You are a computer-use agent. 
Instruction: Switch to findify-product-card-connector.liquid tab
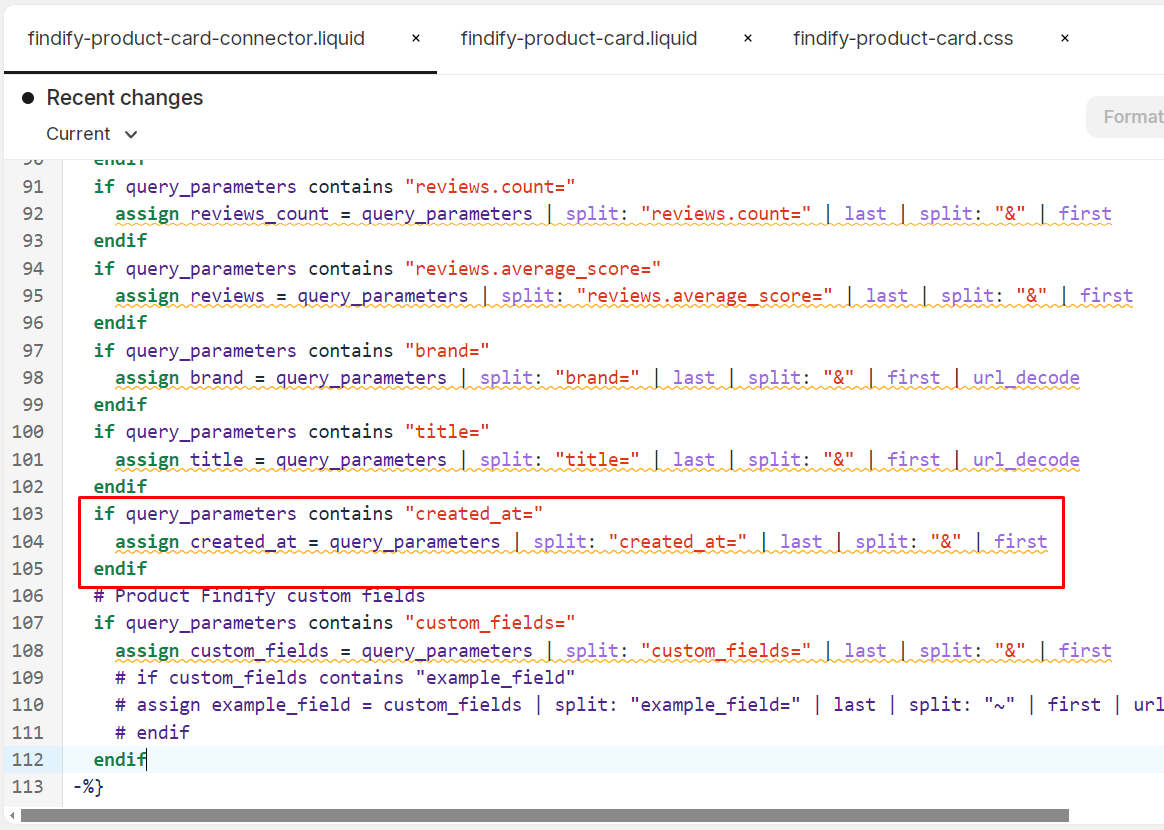[196, 39]
